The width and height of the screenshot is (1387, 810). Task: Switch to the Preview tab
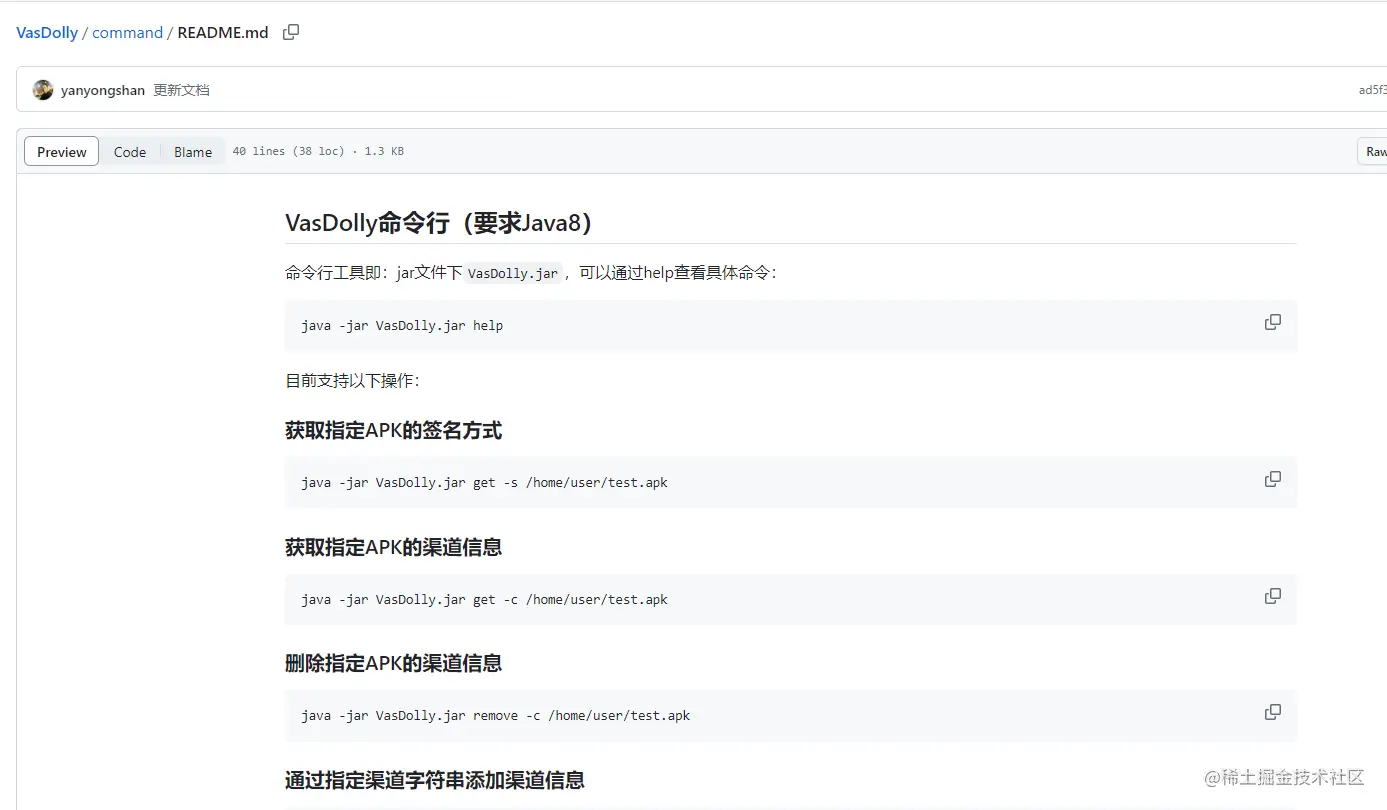(62, 152)
